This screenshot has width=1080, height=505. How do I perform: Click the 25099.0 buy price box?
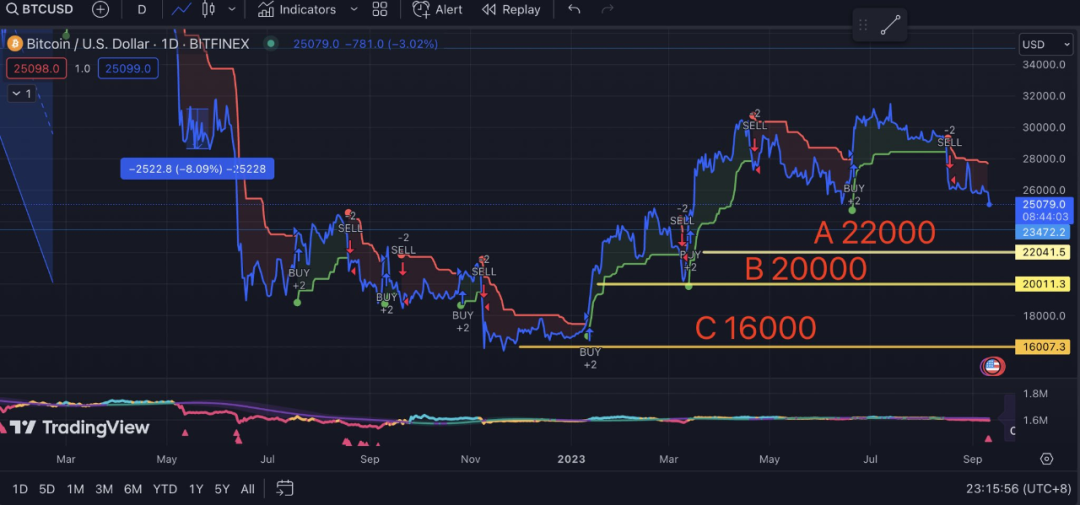tap(129, 68)
